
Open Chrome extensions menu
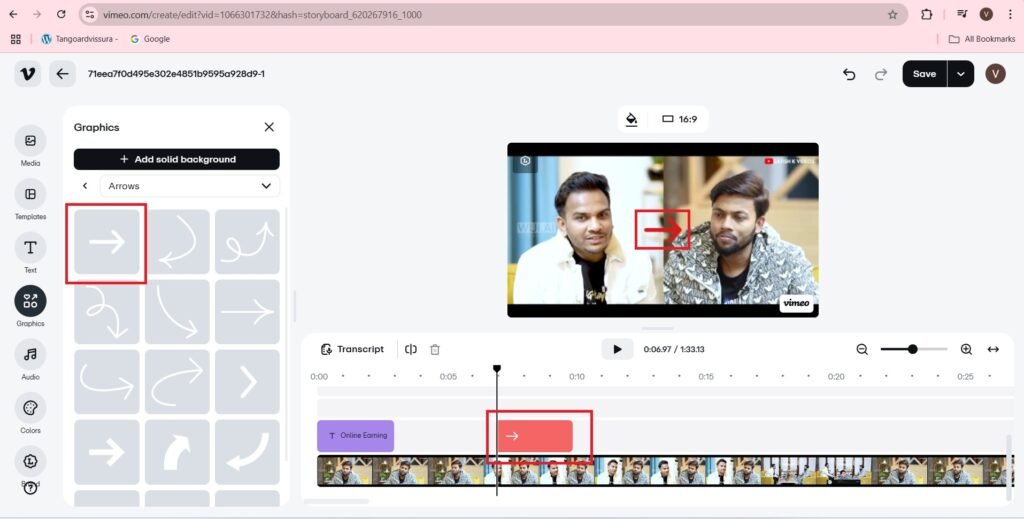pos(926,14)
